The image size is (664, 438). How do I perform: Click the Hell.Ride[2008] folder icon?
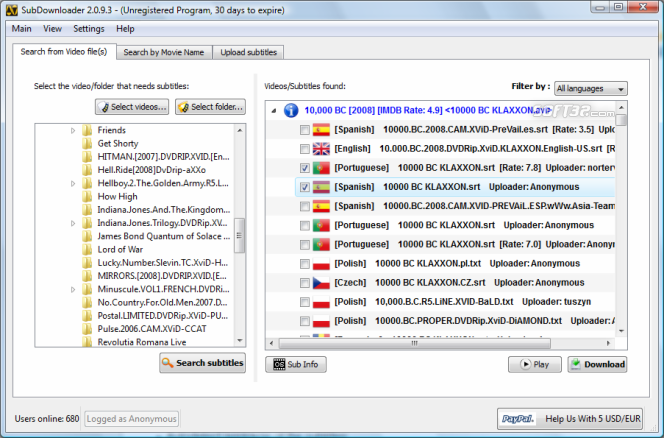tap(87, 170)
